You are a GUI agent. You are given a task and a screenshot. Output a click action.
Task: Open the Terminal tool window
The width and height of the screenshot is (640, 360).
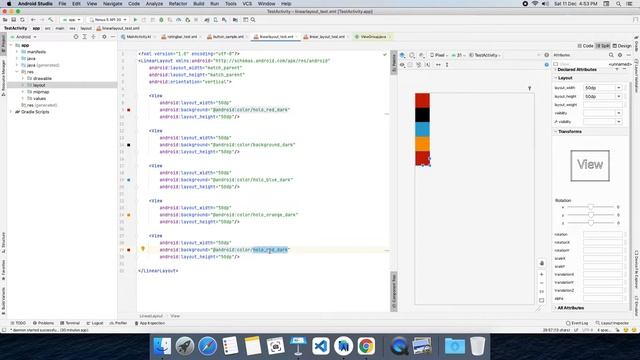[70, 323]
